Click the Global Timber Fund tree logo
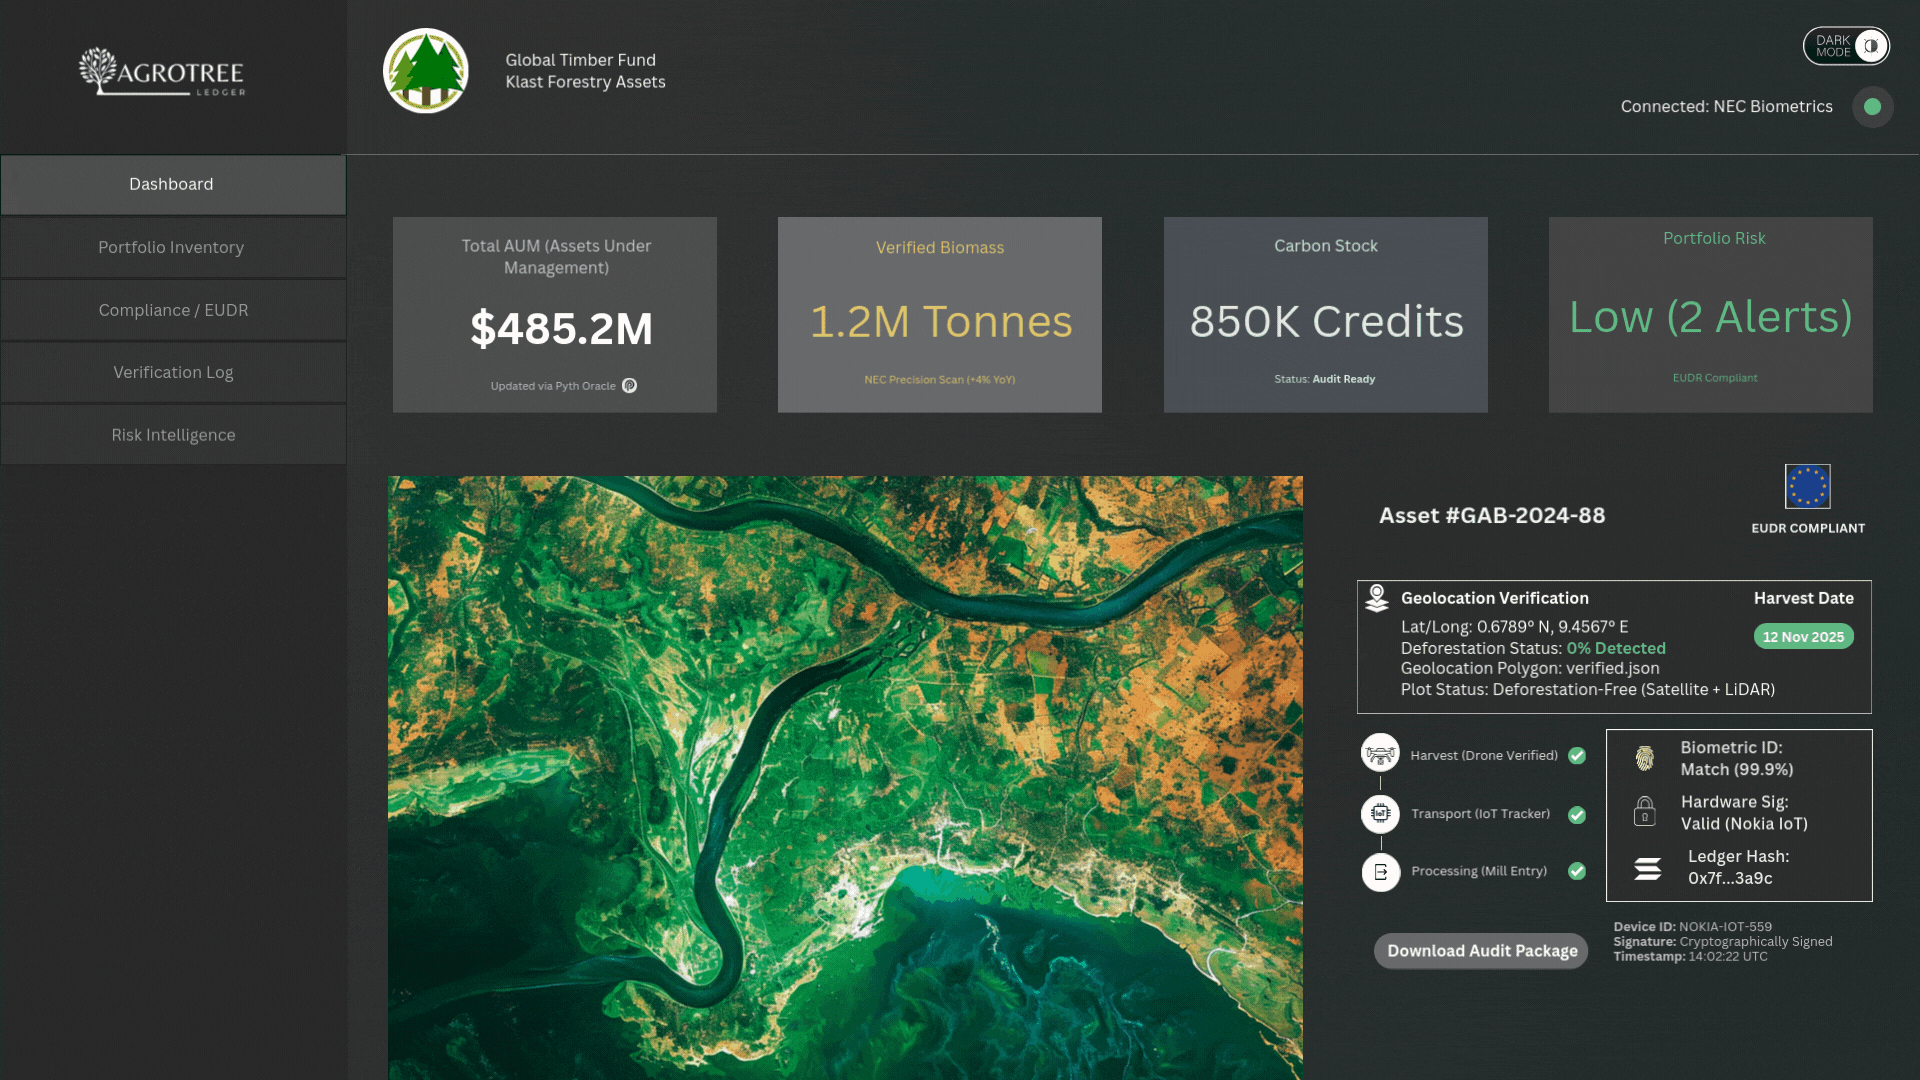Screen dimensions: 1920x1080 tap(425, 70)
